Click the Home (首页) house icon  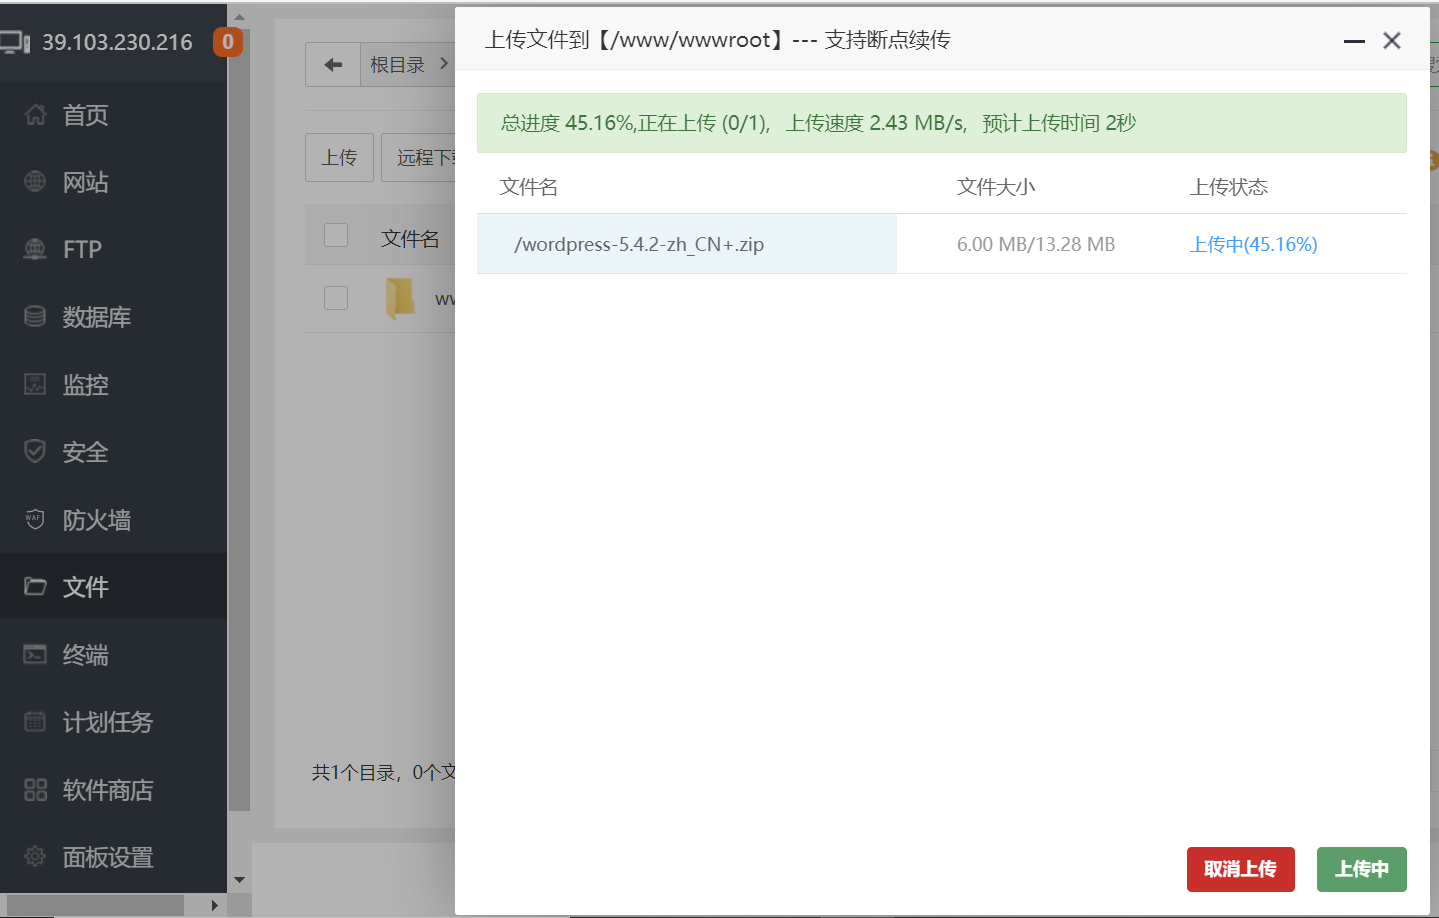click(35, 114)
